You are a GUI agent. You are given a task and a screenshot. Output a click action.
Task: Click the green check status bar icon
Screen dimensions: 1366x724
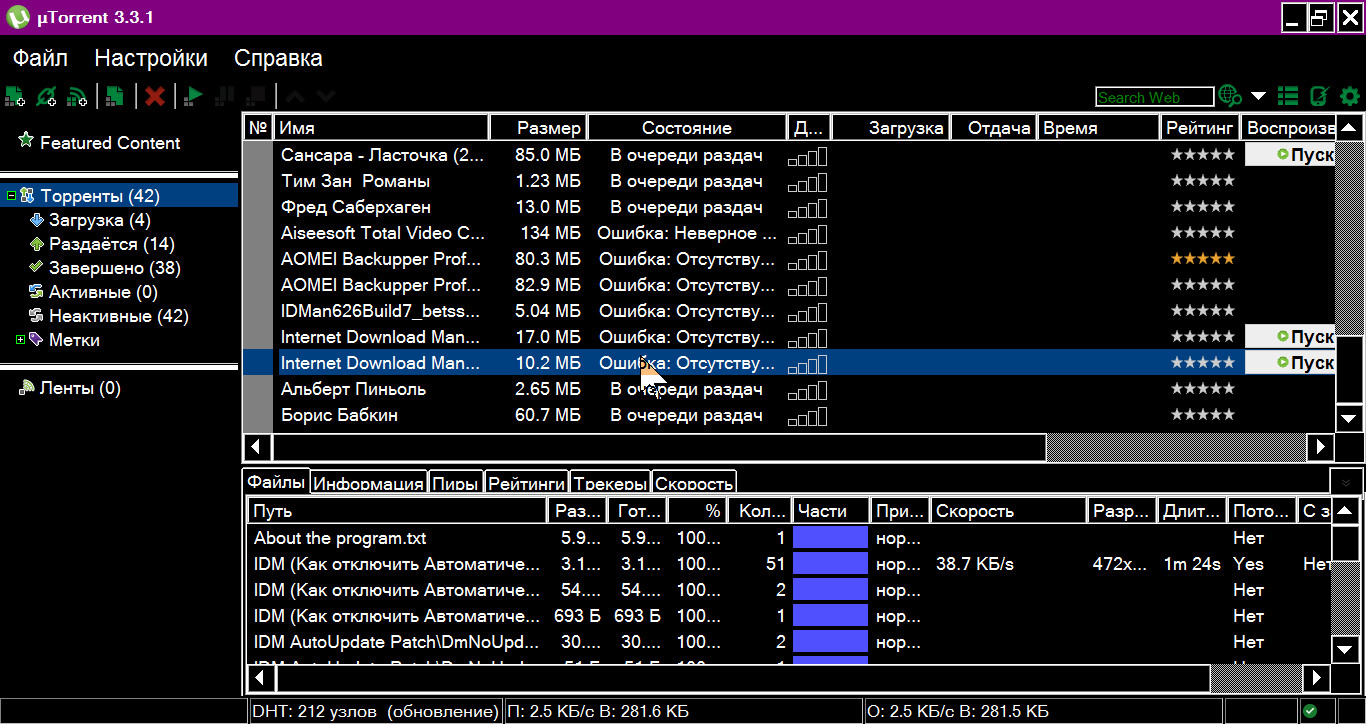[1310, 711]
